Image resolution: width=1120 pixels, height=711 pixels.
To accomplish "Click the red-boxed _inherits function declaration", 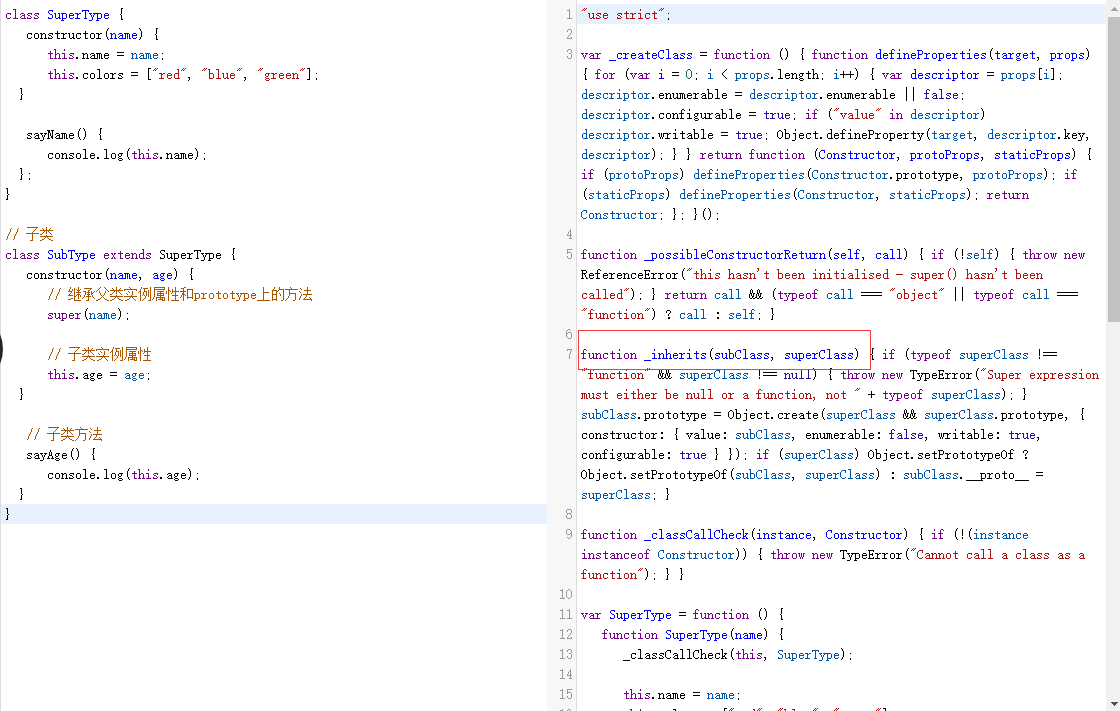I will (x=720, y=354).
